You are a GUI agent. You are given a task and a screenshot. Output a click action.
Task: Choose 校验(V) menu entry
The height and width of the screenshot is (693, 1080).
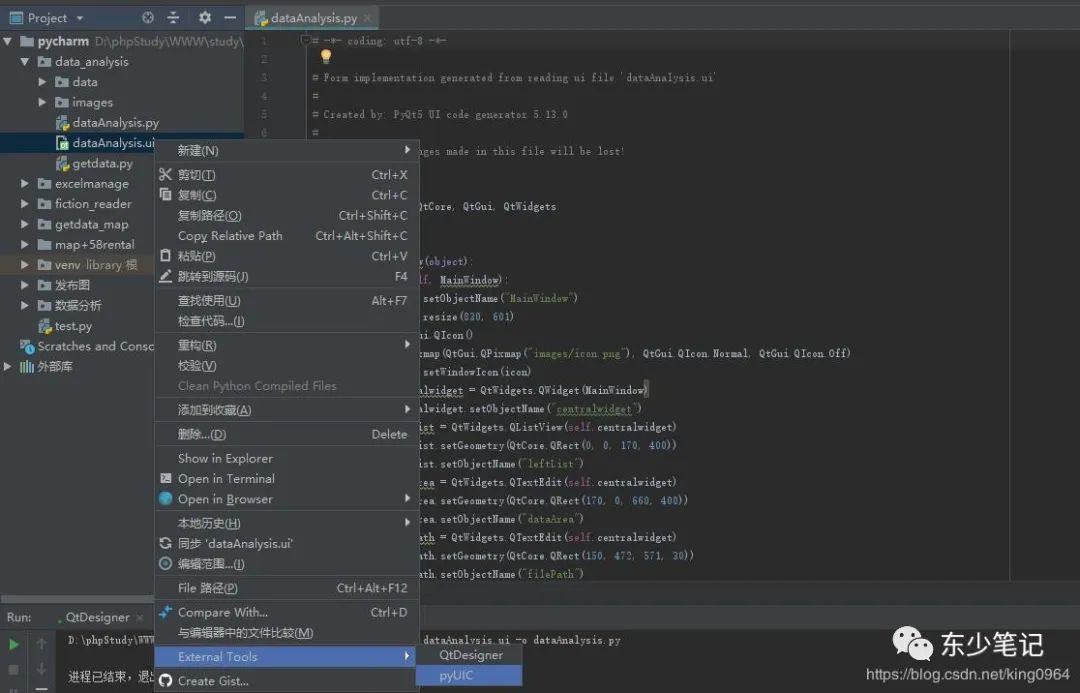[x=287, y=365]
